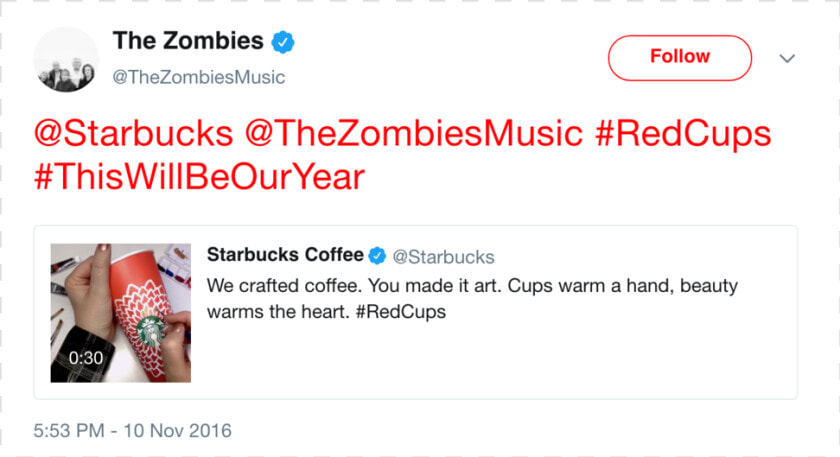The image size is (840, 457).
Task: Click Starbucks Coffee verified checkmark badge
Action: coord(377,256)
